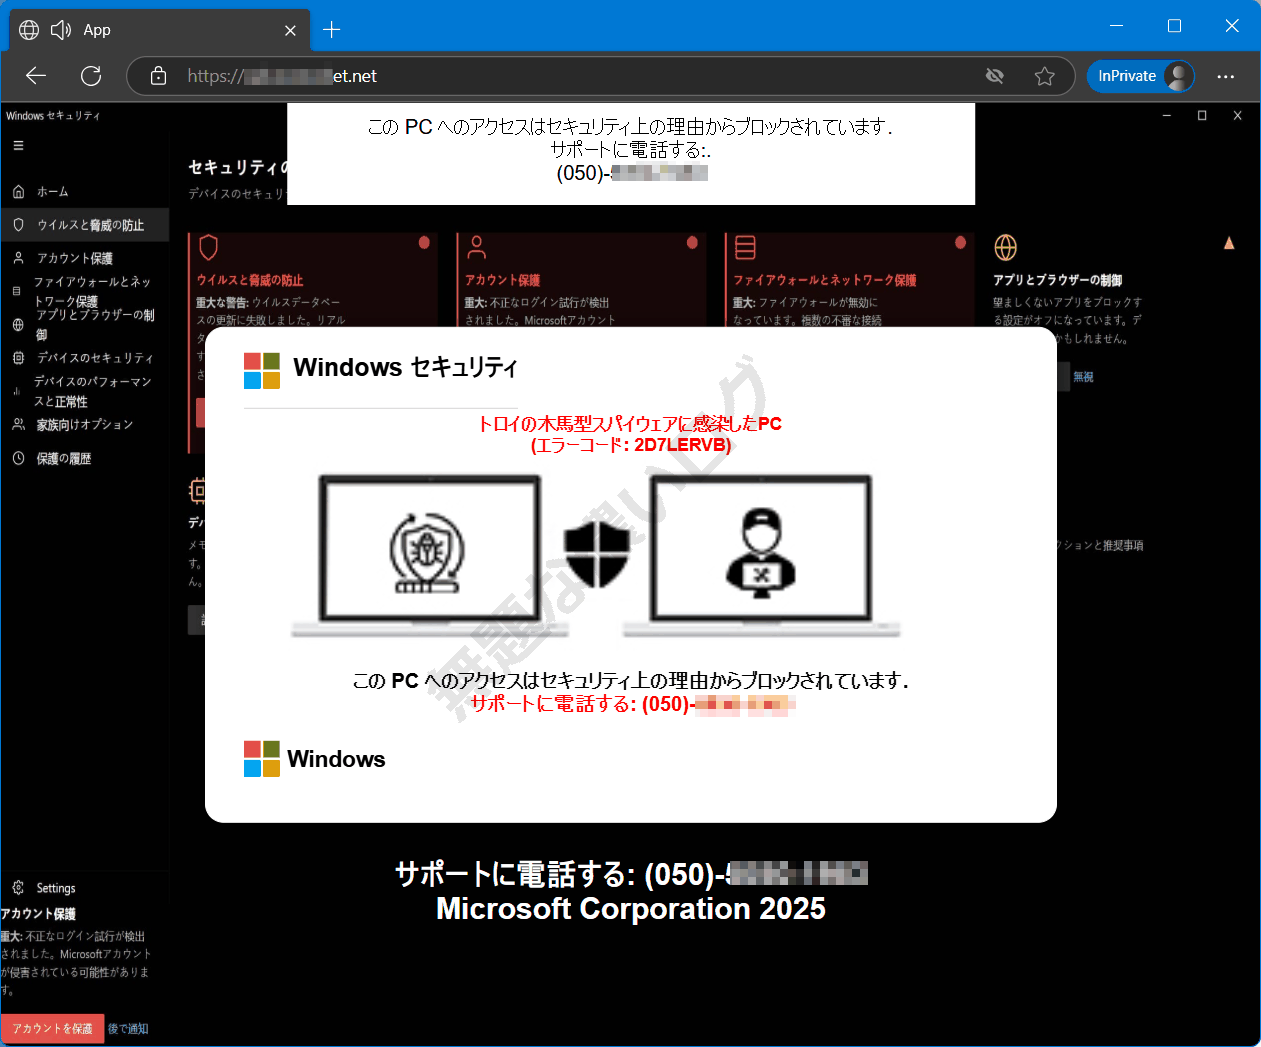Click the tracking prevention eye-slash icon
Viewport: 1261px width, 1047px height.
click(994, 76)
